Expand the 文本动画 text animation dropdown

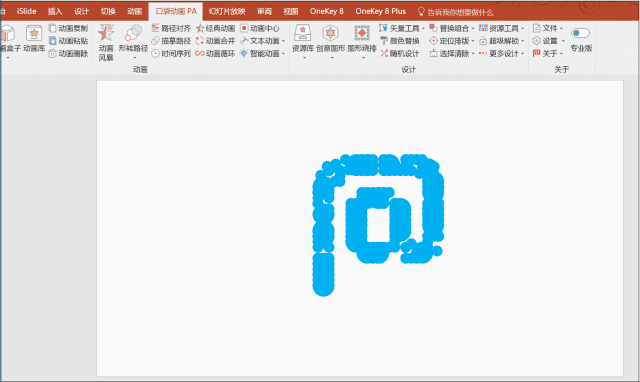[x=283, y=41]
